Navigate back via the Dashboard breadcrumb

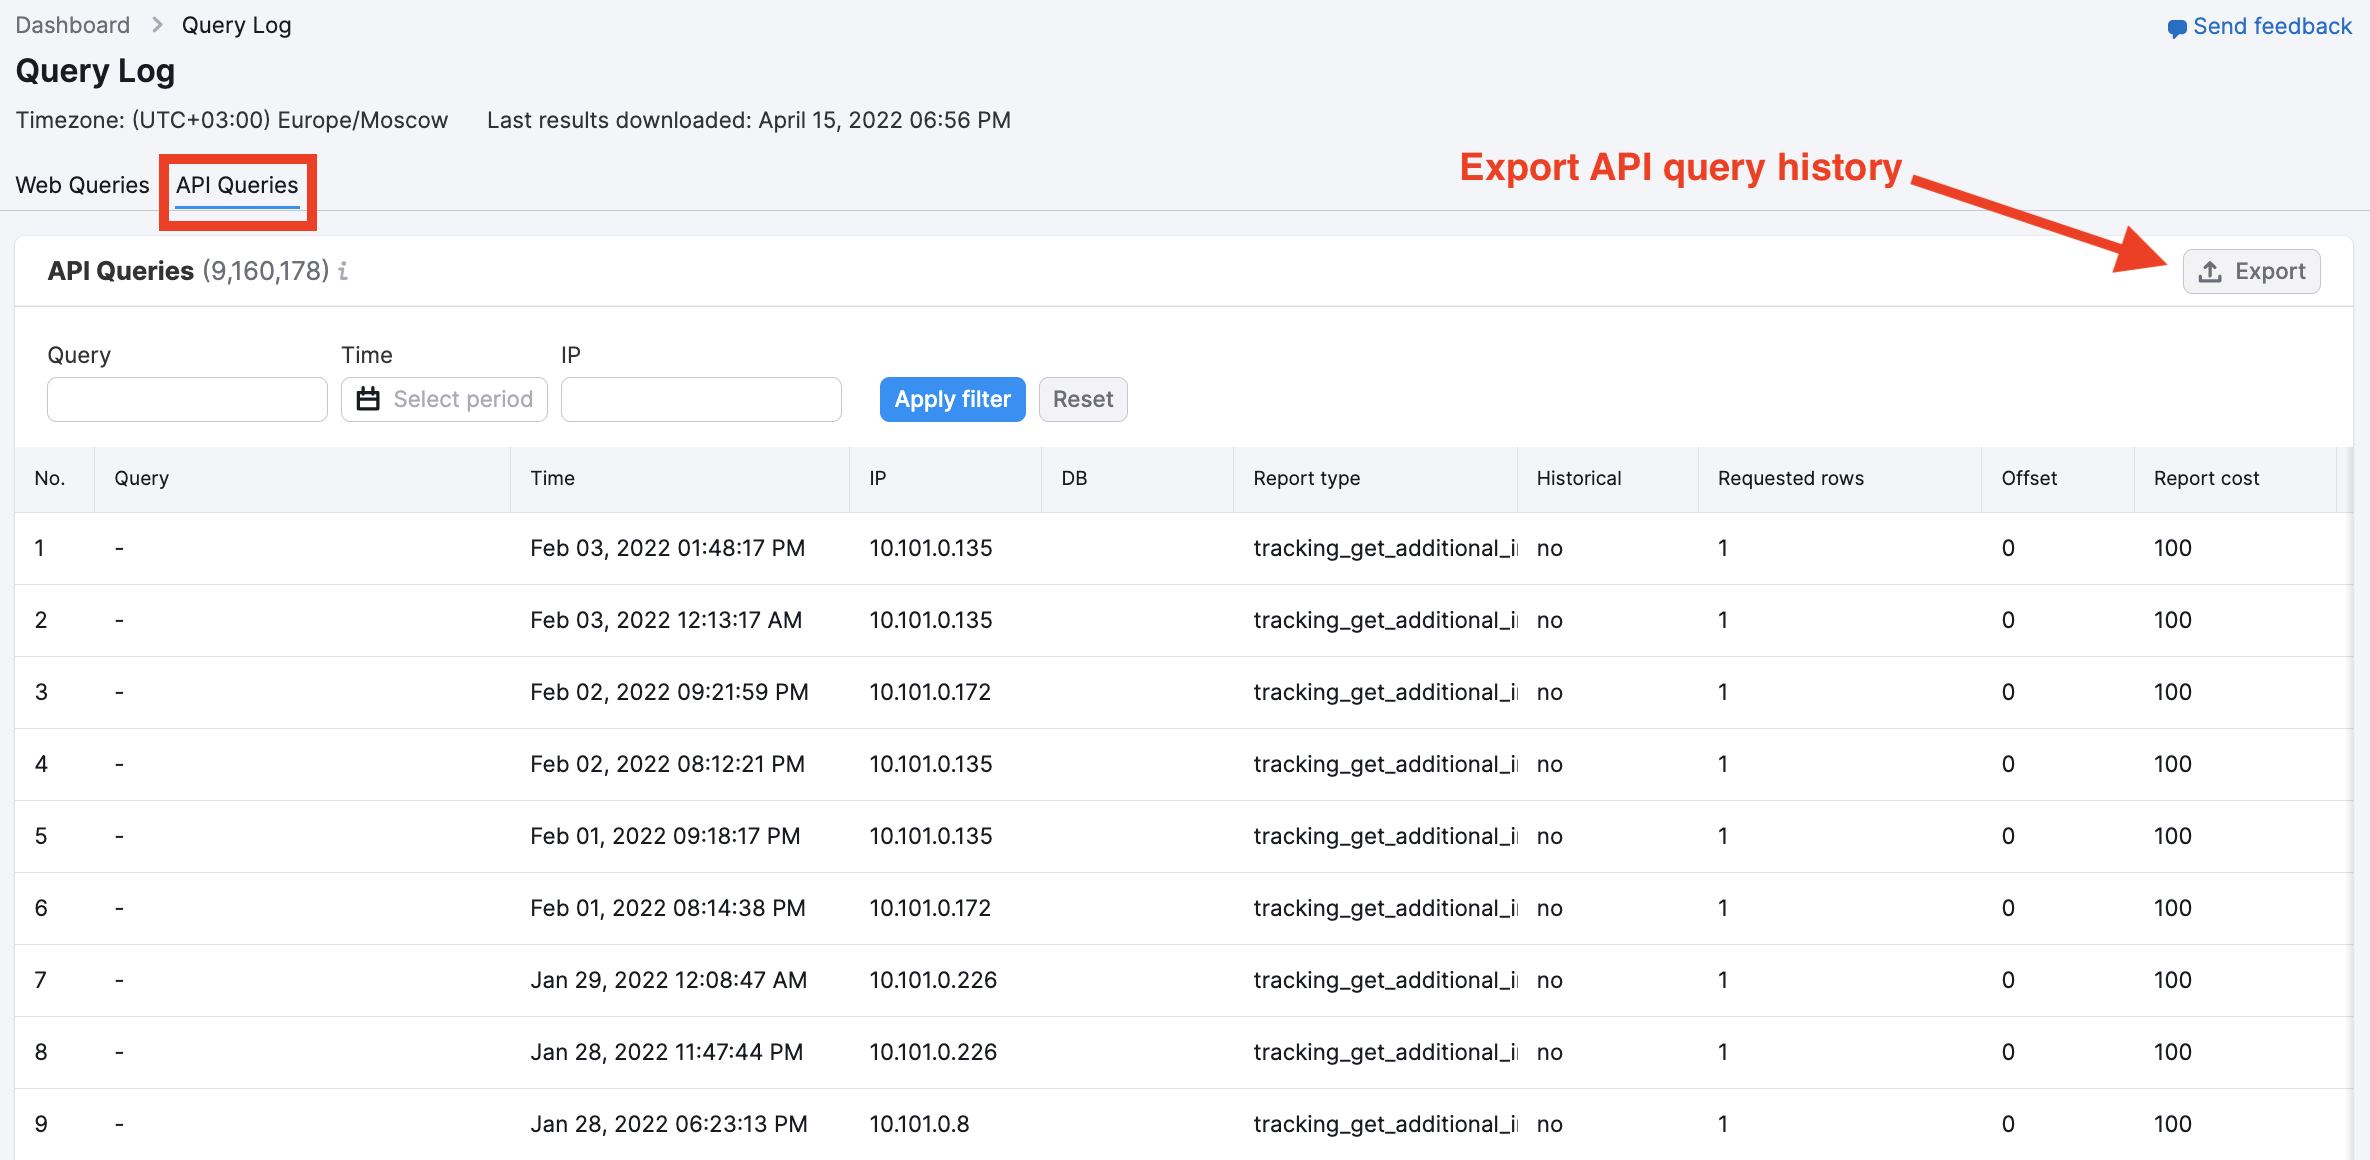pos(71,24)
